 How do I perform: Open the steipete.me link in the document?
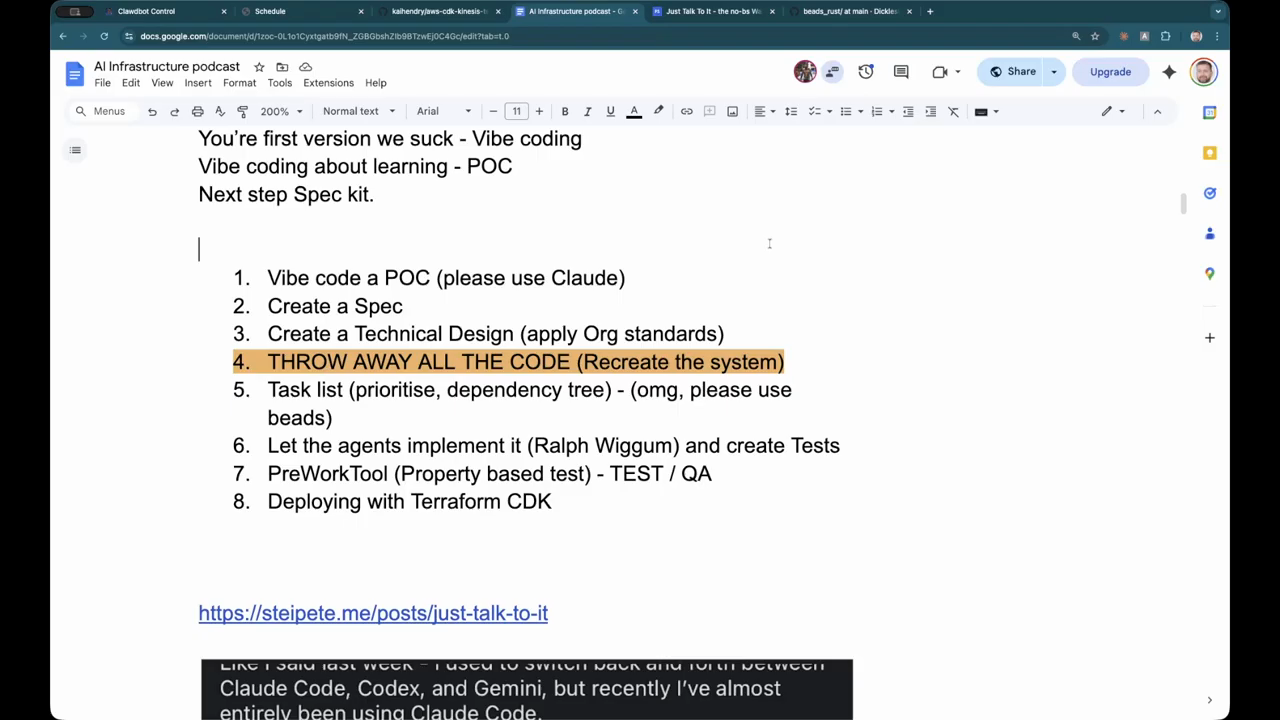(x=373, y=613)
